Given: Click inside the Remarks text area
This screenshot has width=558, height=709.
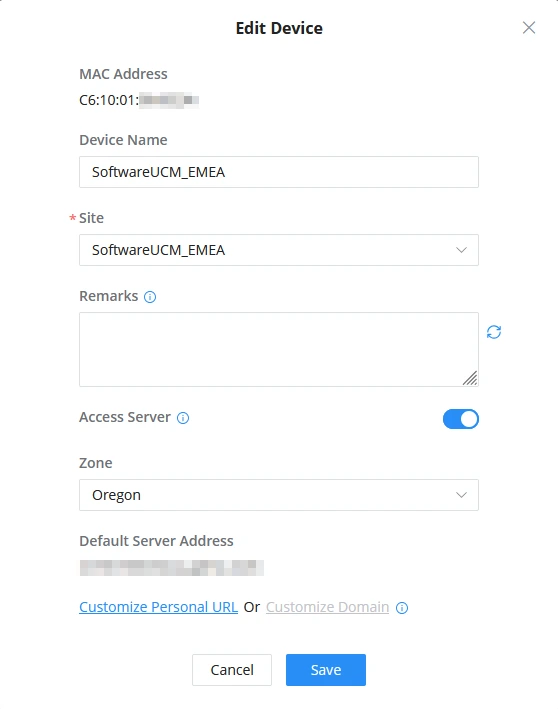Looking at the screenshot, I should (279, 349).
